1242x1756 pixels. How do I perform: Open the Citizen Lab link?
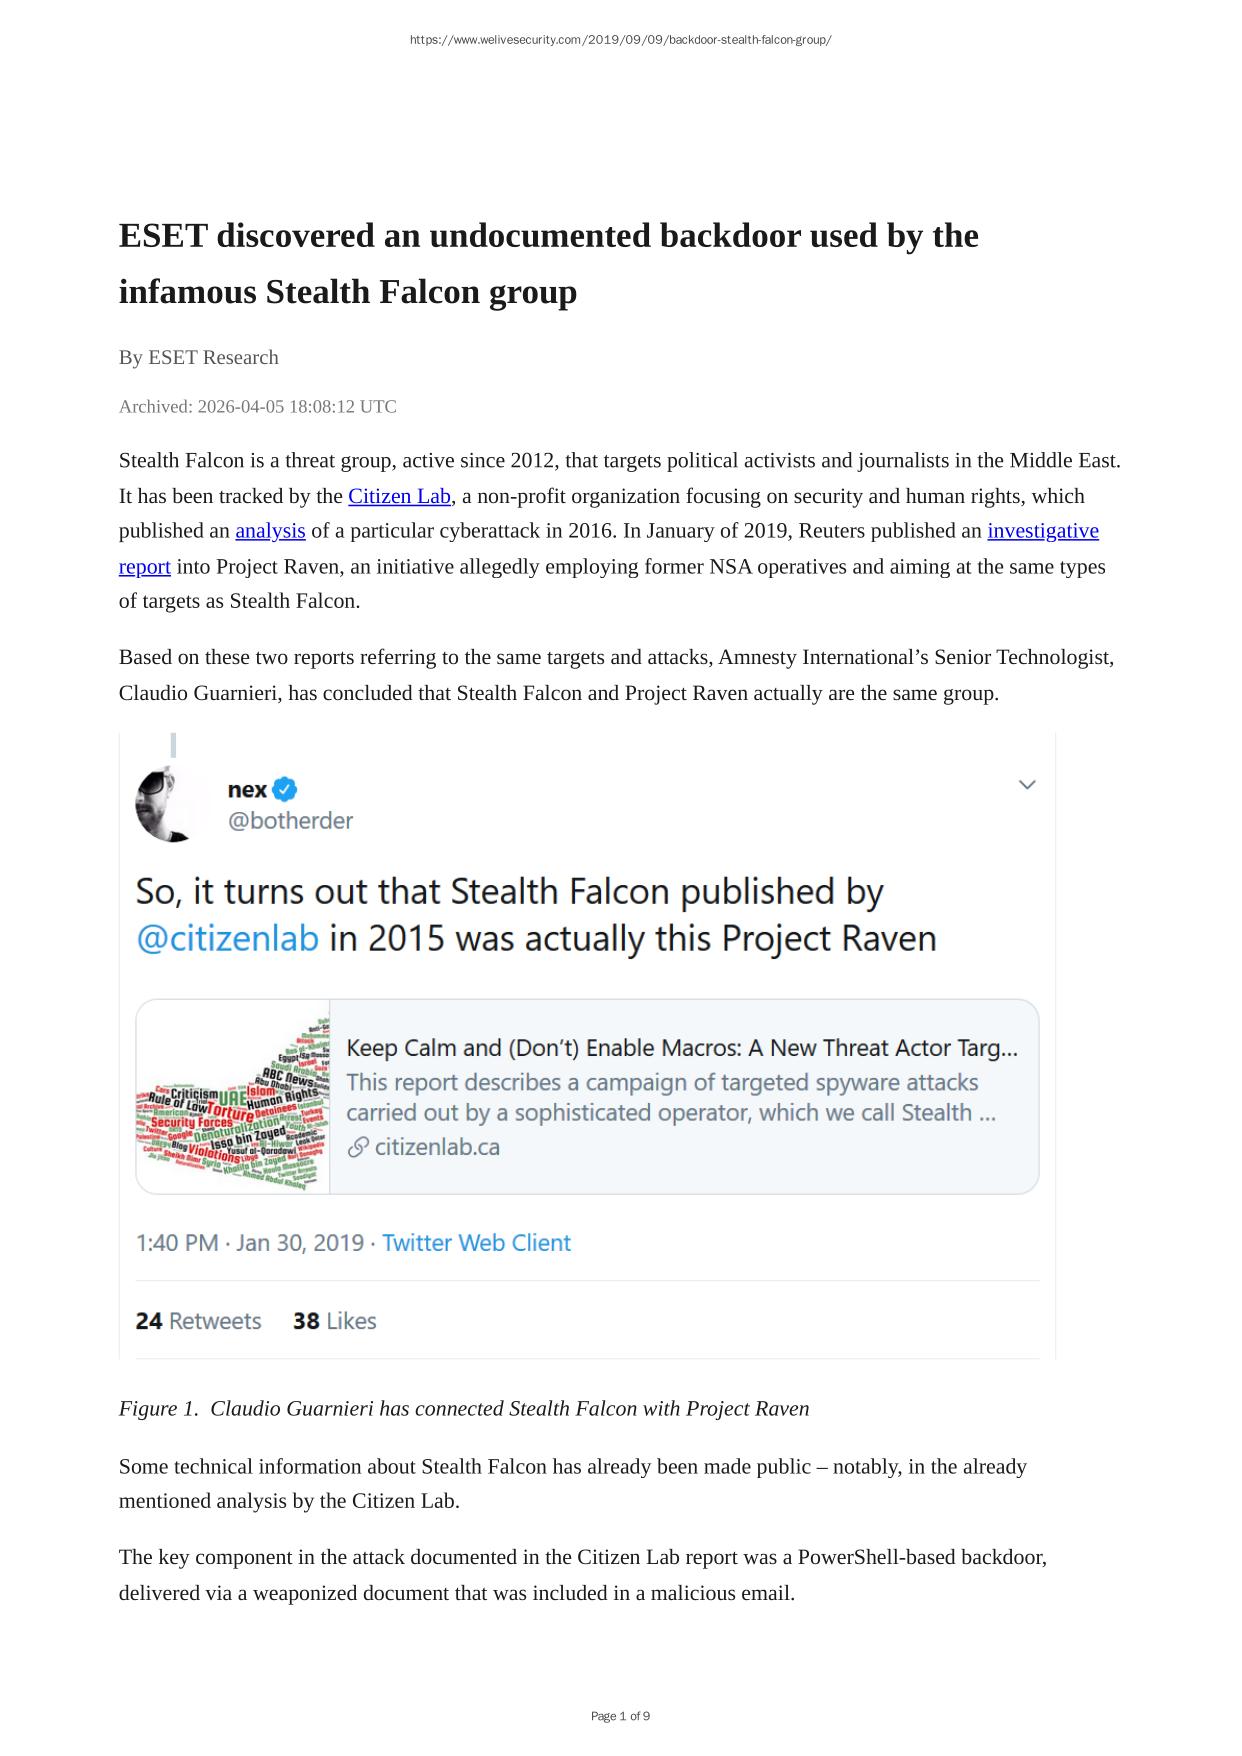pos(399,496)
